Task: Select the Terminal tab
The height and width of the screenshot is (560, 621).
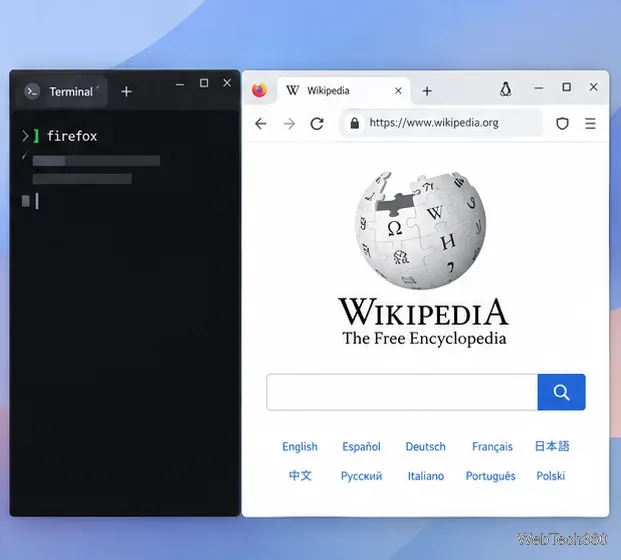Action: coord(61,91)
